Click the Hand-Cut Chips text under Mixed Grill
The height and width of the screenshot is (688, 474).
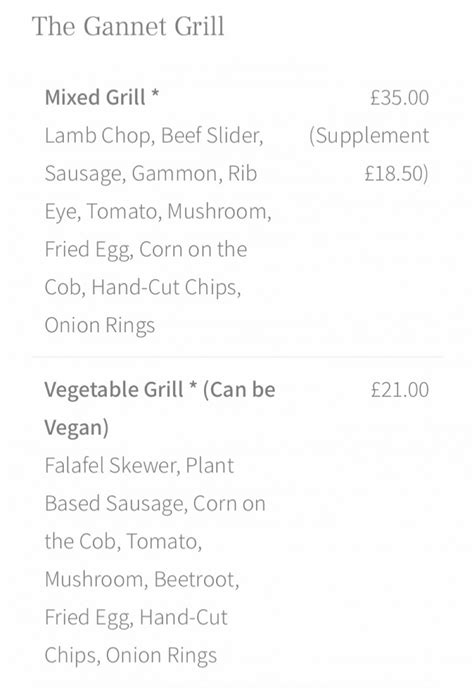tap(164, 287)
